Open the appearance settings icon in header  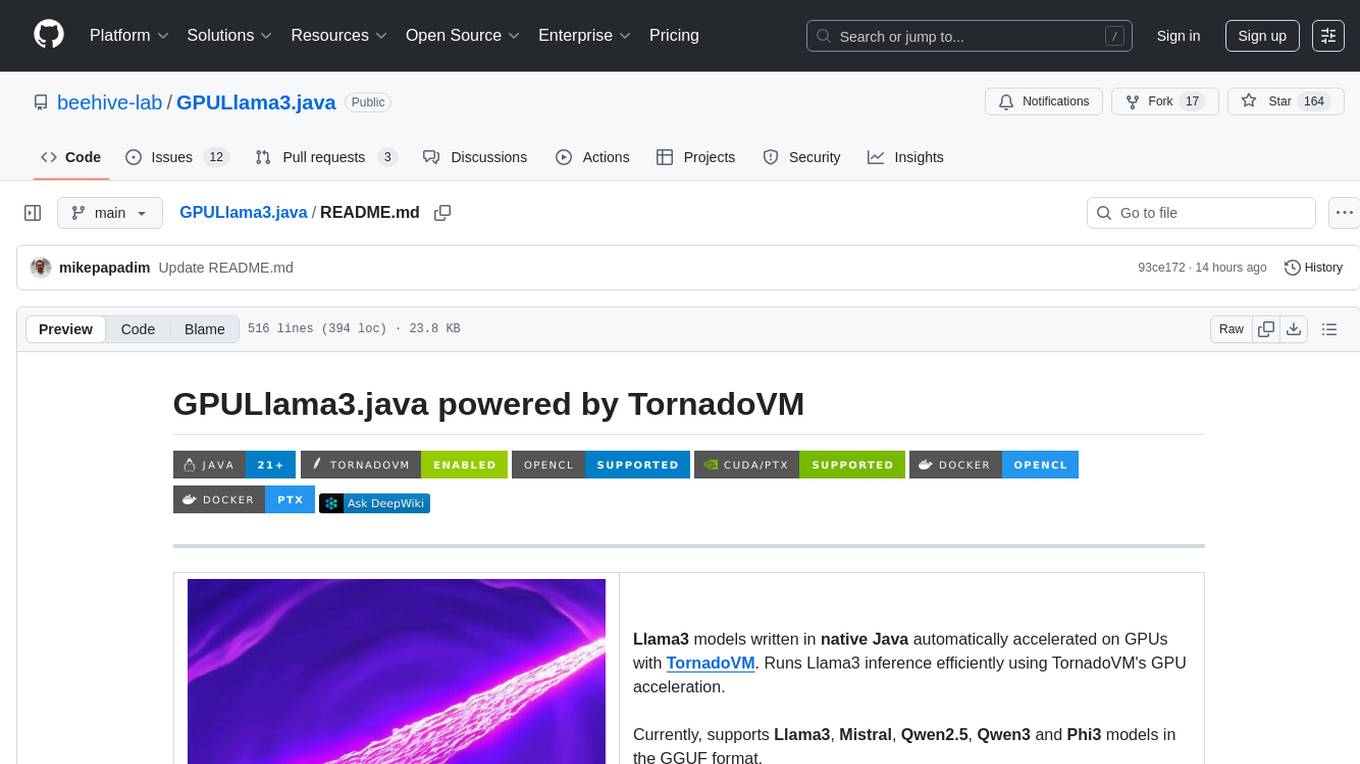pos(1328,36)
